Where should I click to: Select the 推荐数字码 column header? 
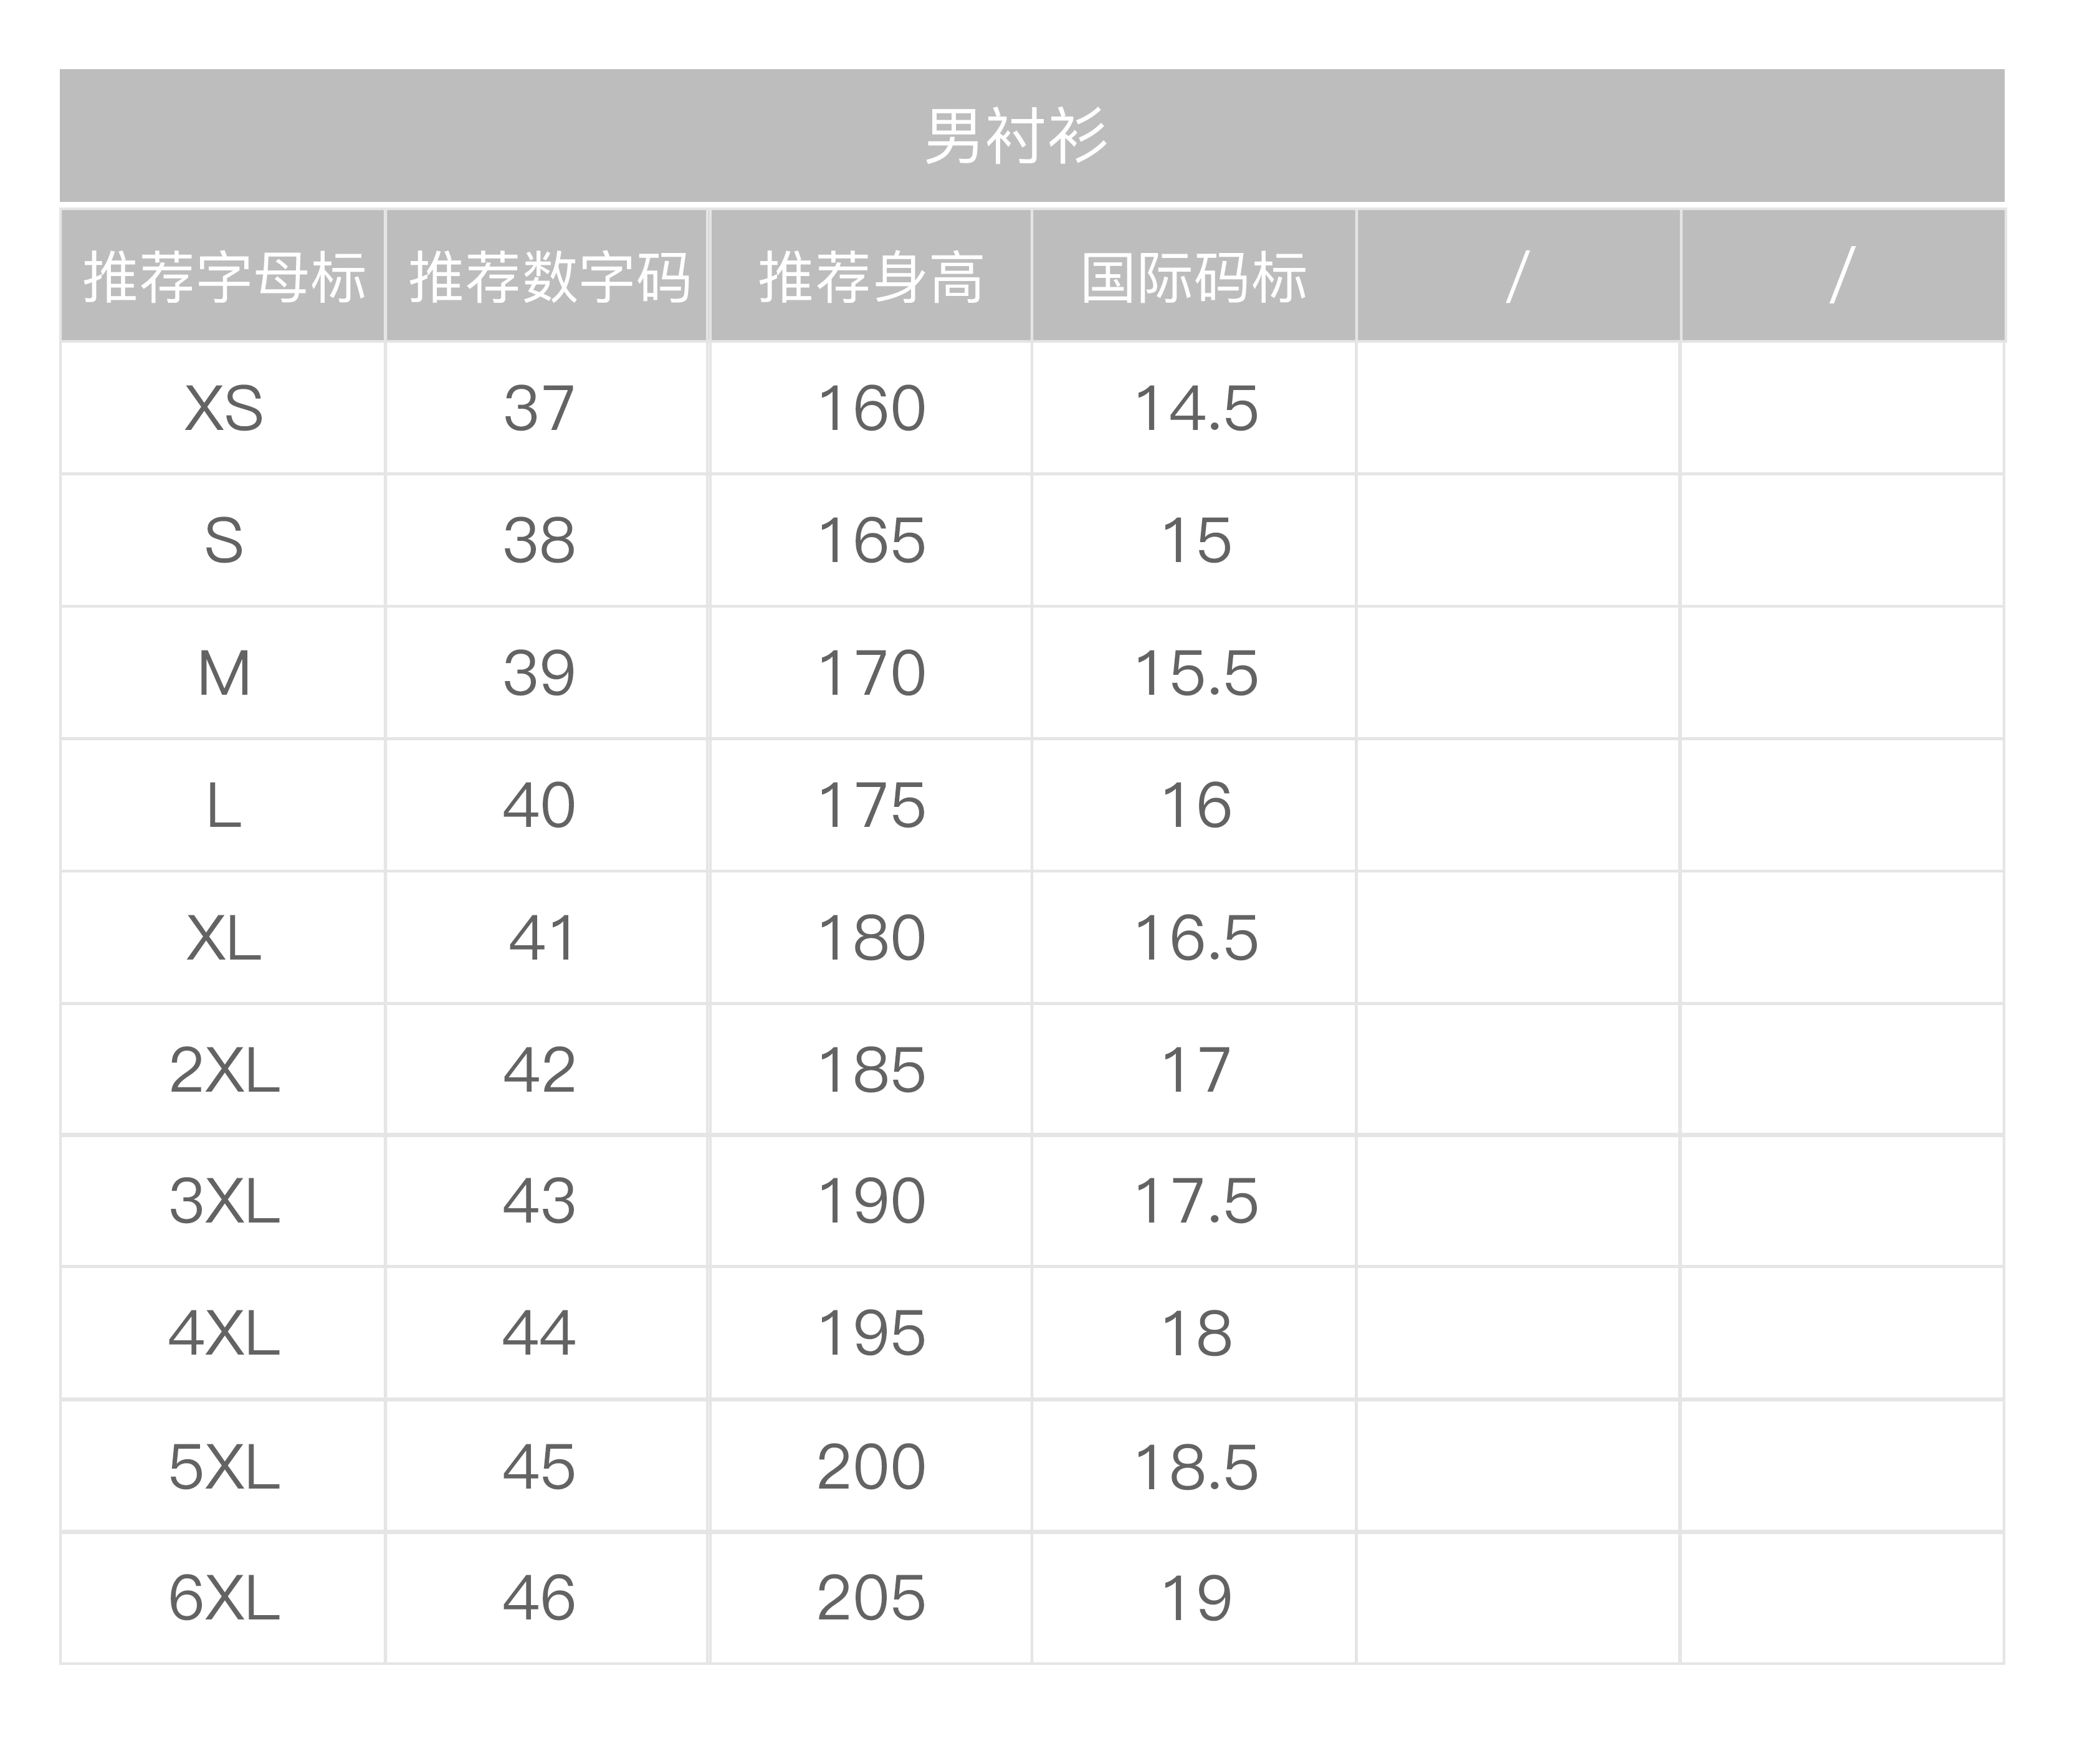pyautogui.click(x=547, y=276)
